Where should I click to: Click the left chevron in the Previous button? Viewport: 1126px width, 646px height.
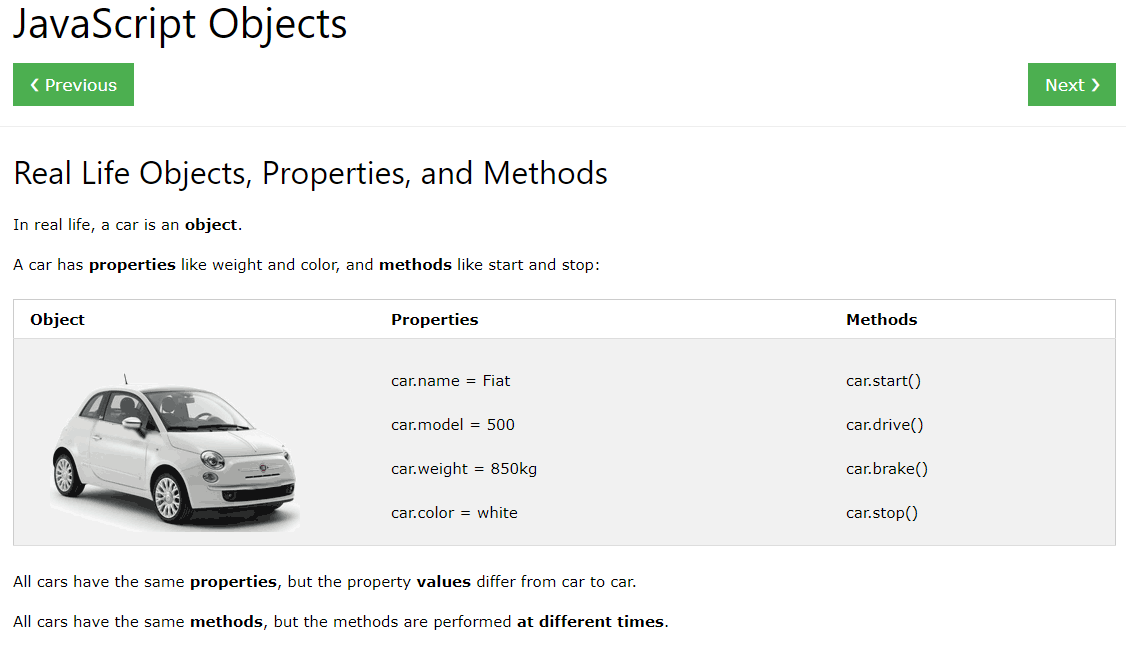34,85
